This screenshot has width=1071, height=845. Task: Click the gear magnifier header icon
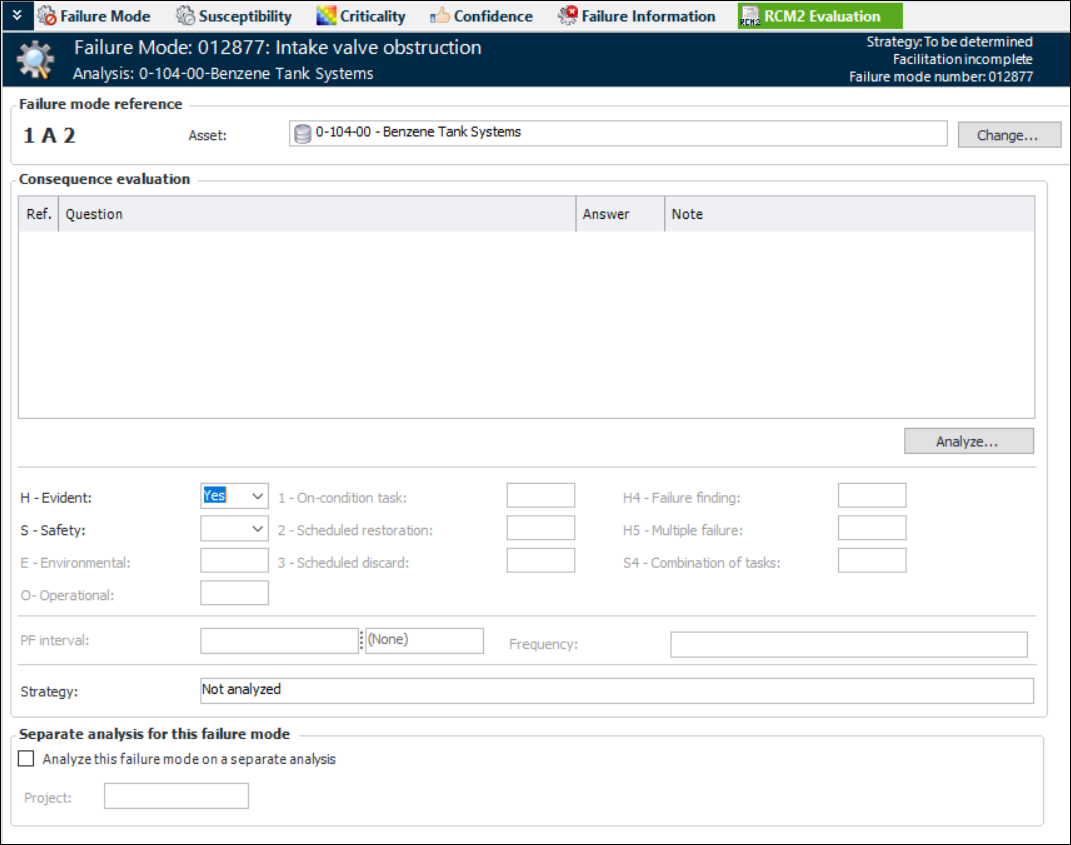(36, 59)
